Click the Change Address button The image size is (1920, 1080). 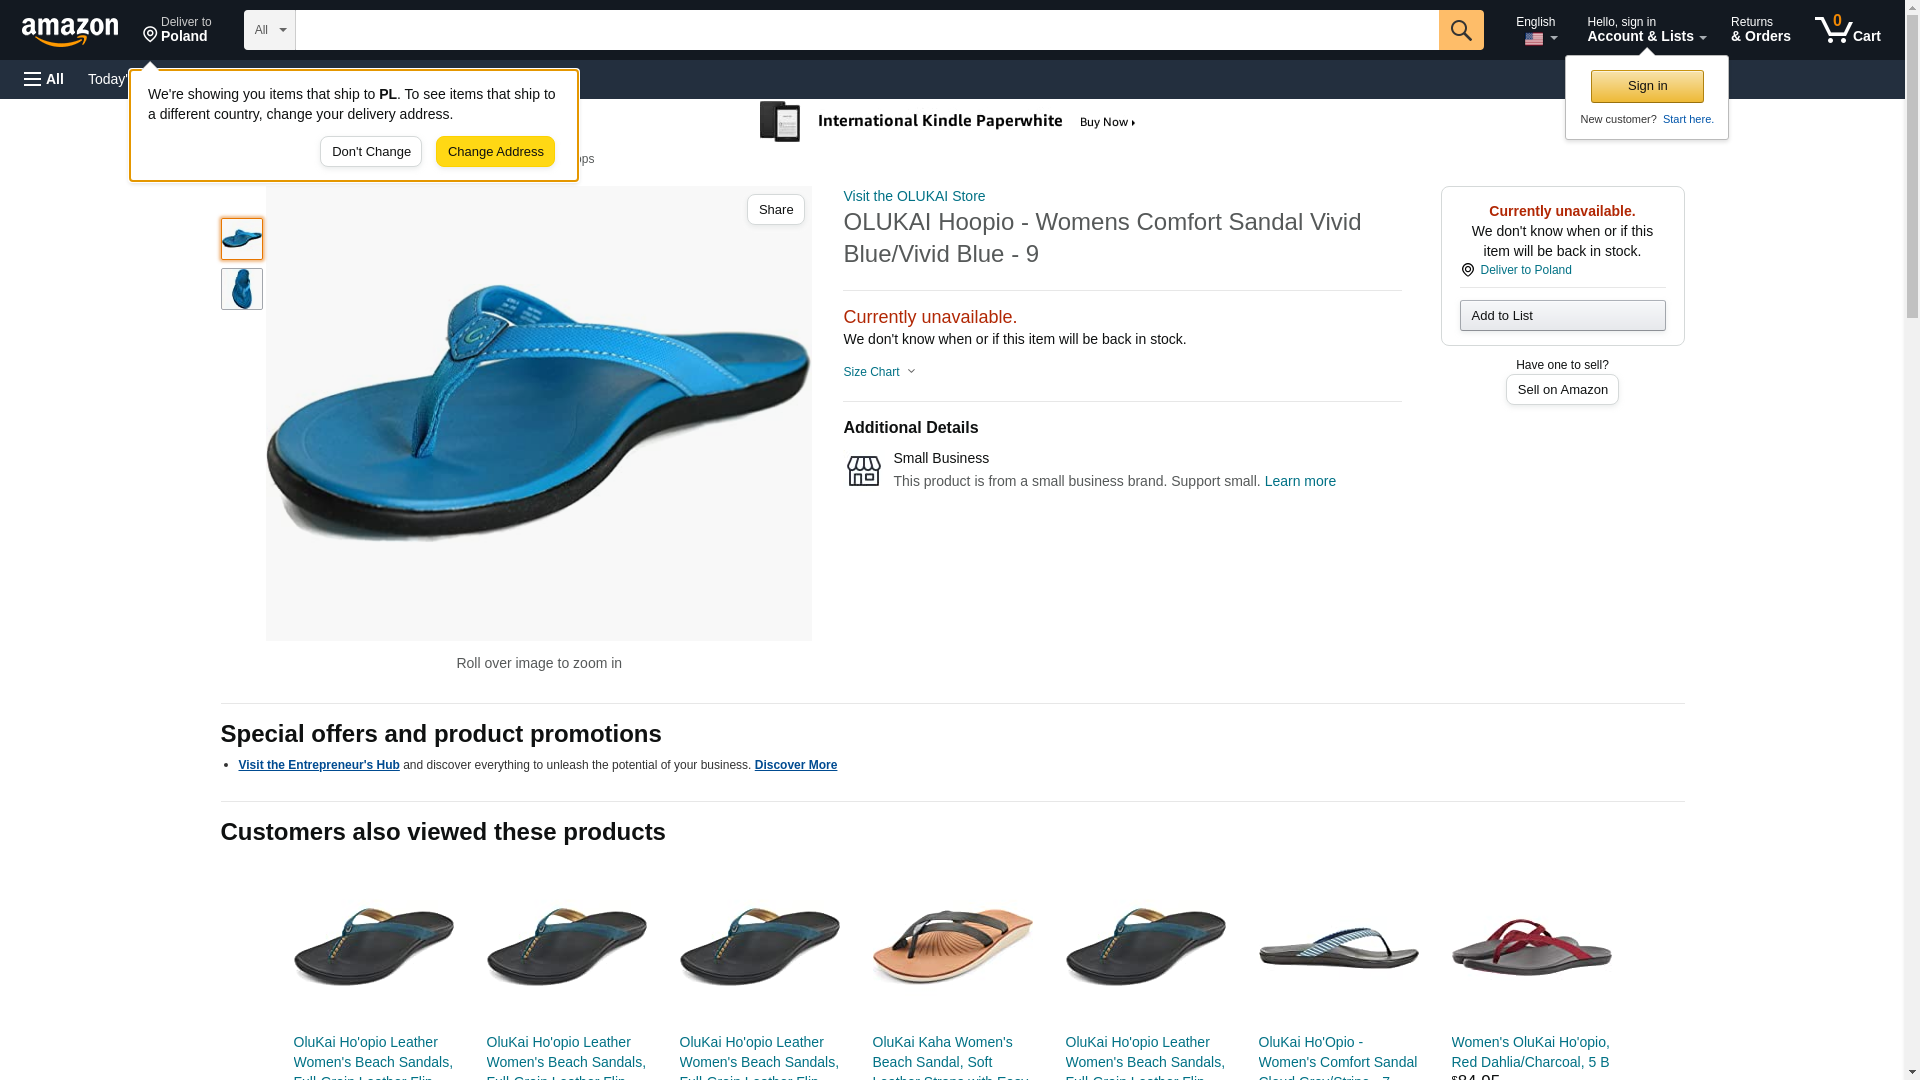495,152
